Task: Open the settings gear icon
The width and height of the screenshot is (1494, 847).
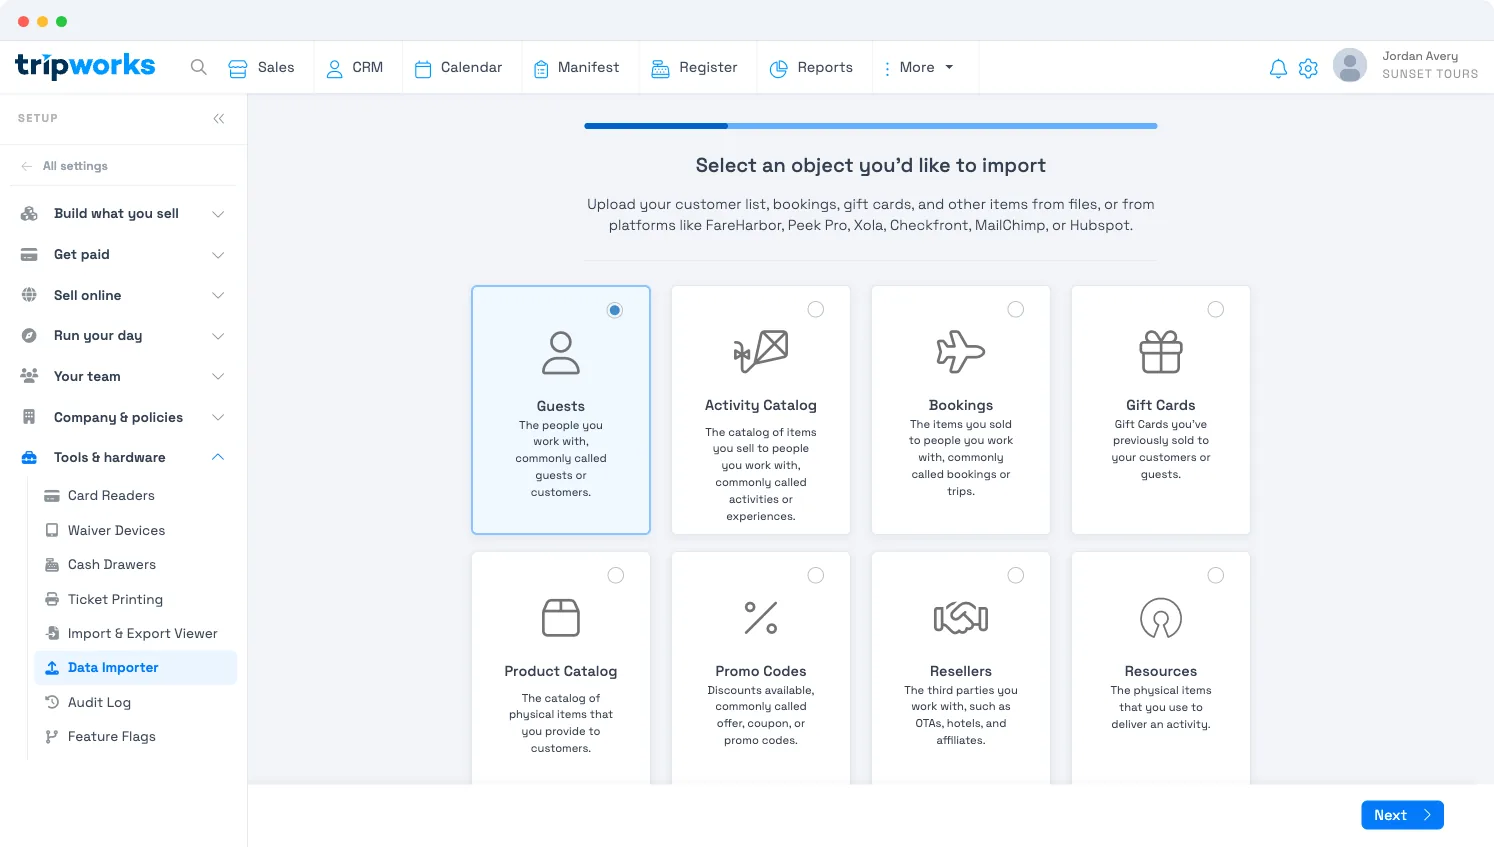Action: pyautogui.click(x=1308, y=68)
